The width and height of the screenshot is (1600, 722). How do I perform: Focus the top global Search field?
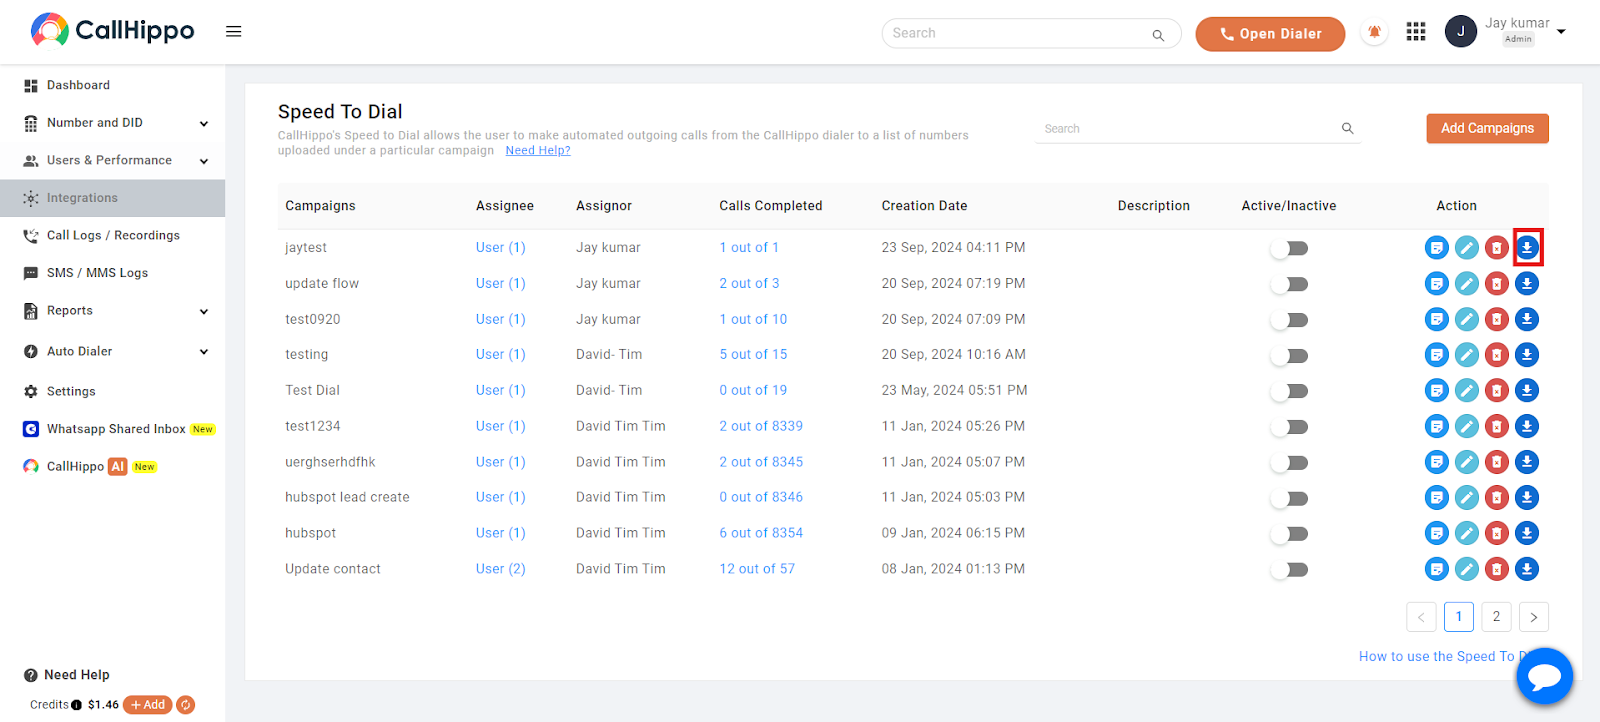tap(1030, 33)
